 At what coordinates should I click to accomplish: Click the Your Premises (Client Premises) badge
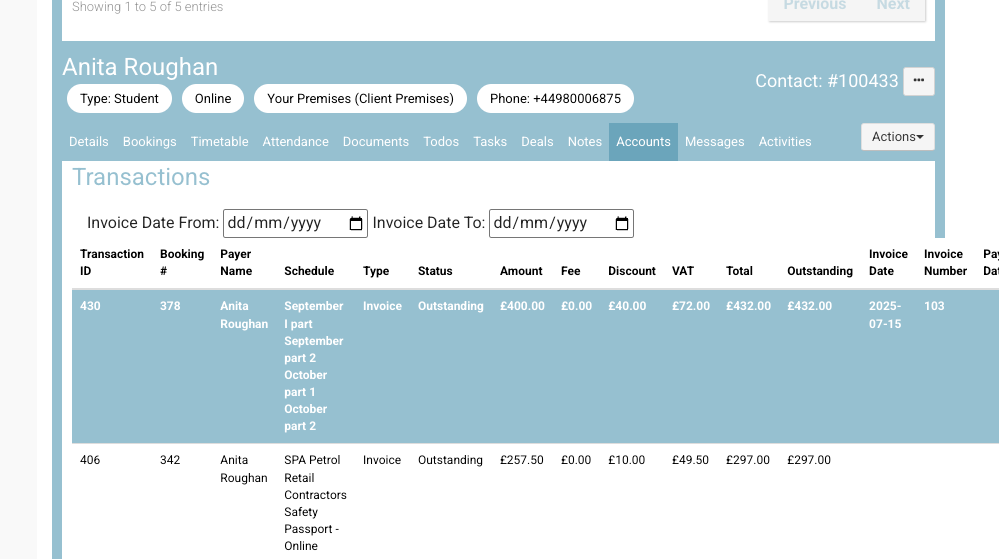[360, 99]
